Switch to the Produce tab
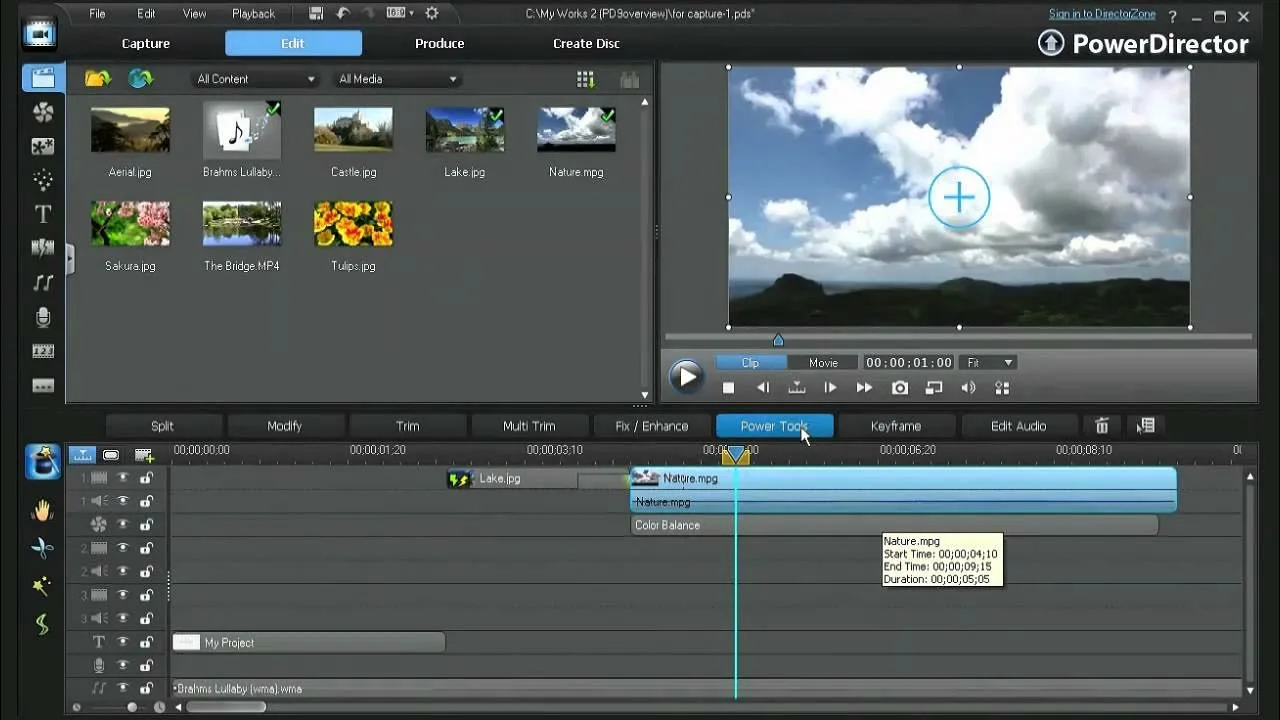This screenshot has width=1280, height=720. click(x=439, y=43)
